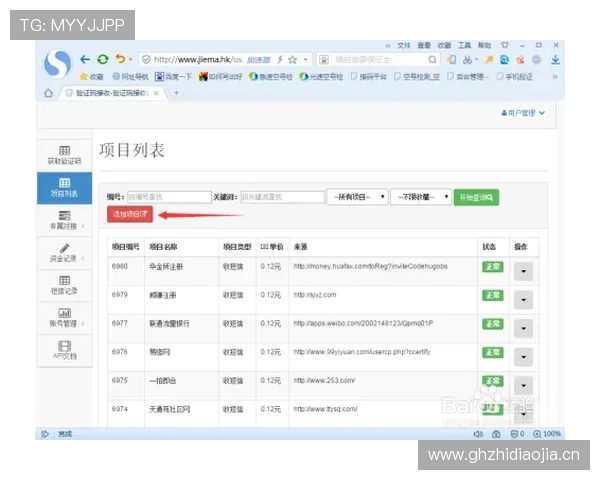Expand 专属对接 sidebar section
The height and width of the screenshot is (480, 600).
[x=64, y=220]
